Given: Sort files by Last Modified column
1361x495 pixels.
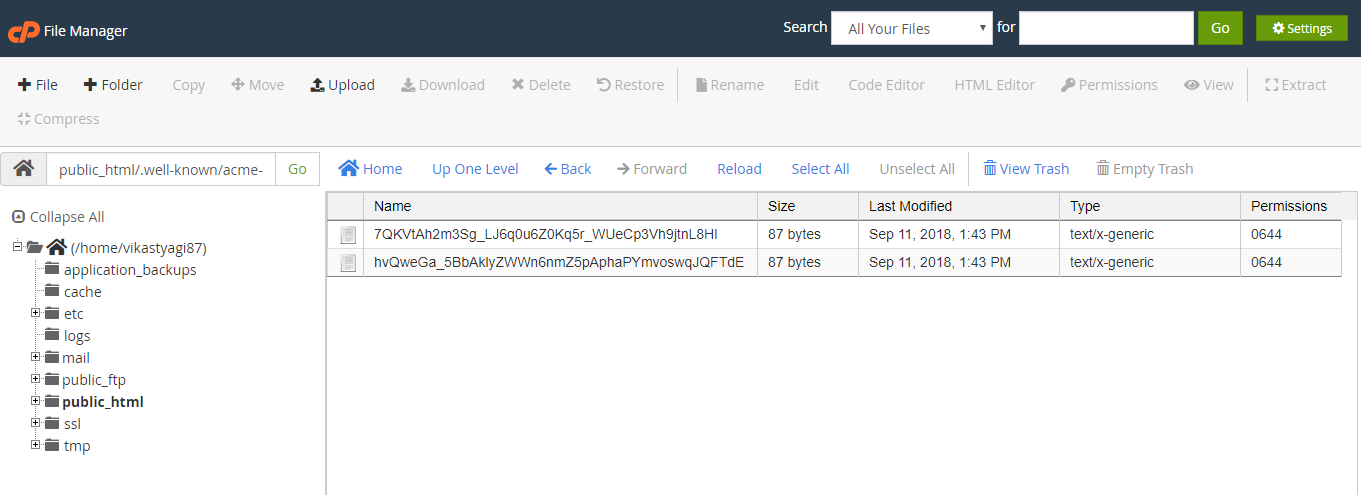Looking at the screenshot, I should 910,206.
